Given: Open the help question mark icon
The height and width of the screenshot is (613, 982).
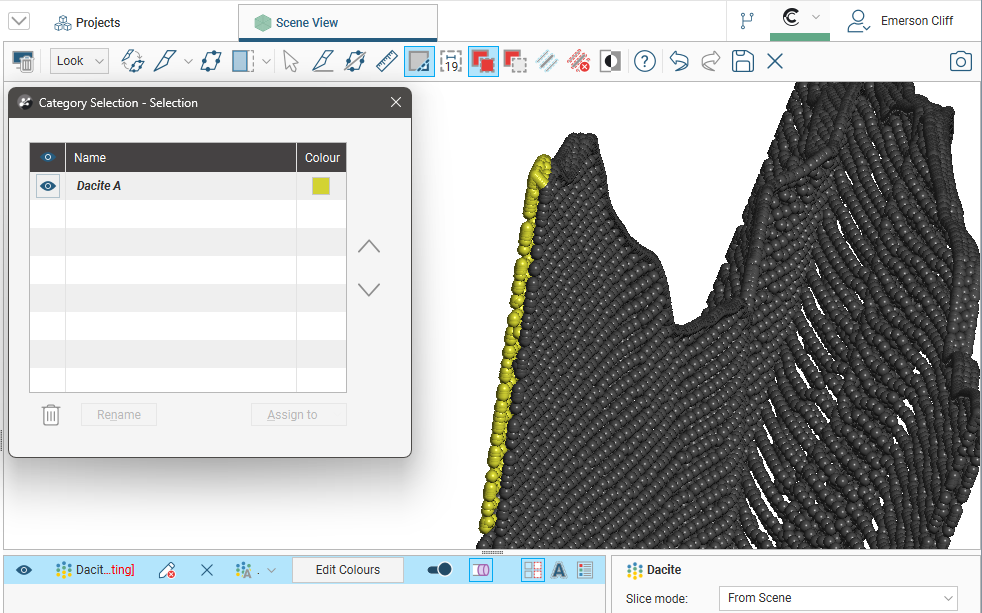Looking at the screenshot, I should click(x=645, y=62).
